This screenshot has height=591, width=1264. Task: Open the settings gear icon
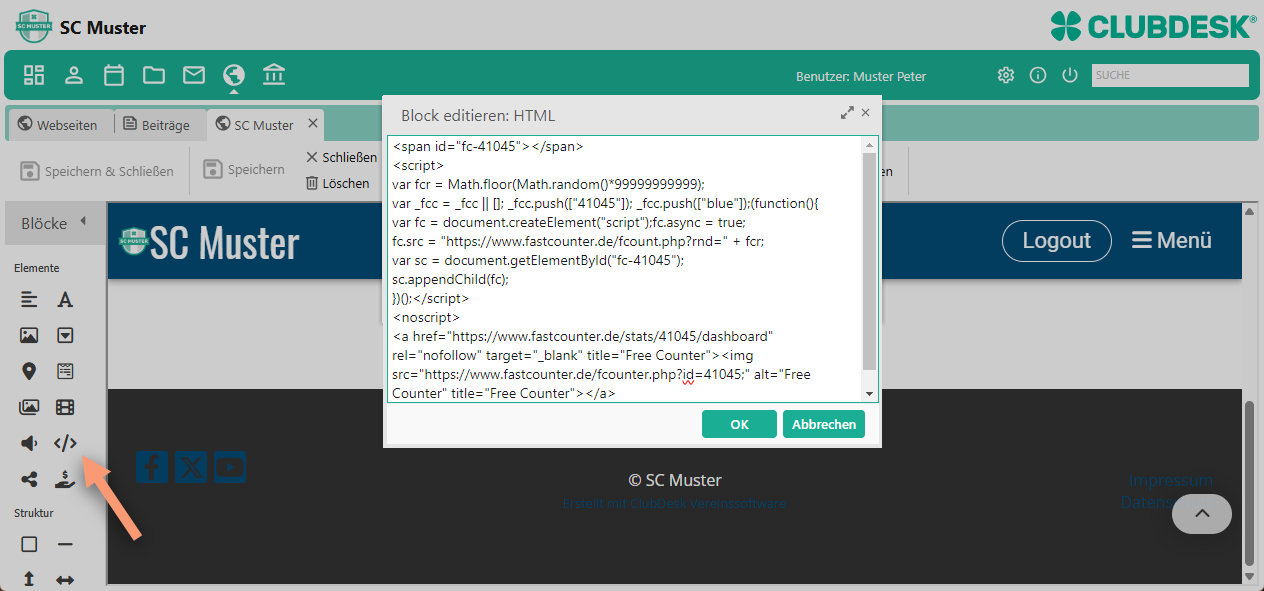click(1006, 75)
